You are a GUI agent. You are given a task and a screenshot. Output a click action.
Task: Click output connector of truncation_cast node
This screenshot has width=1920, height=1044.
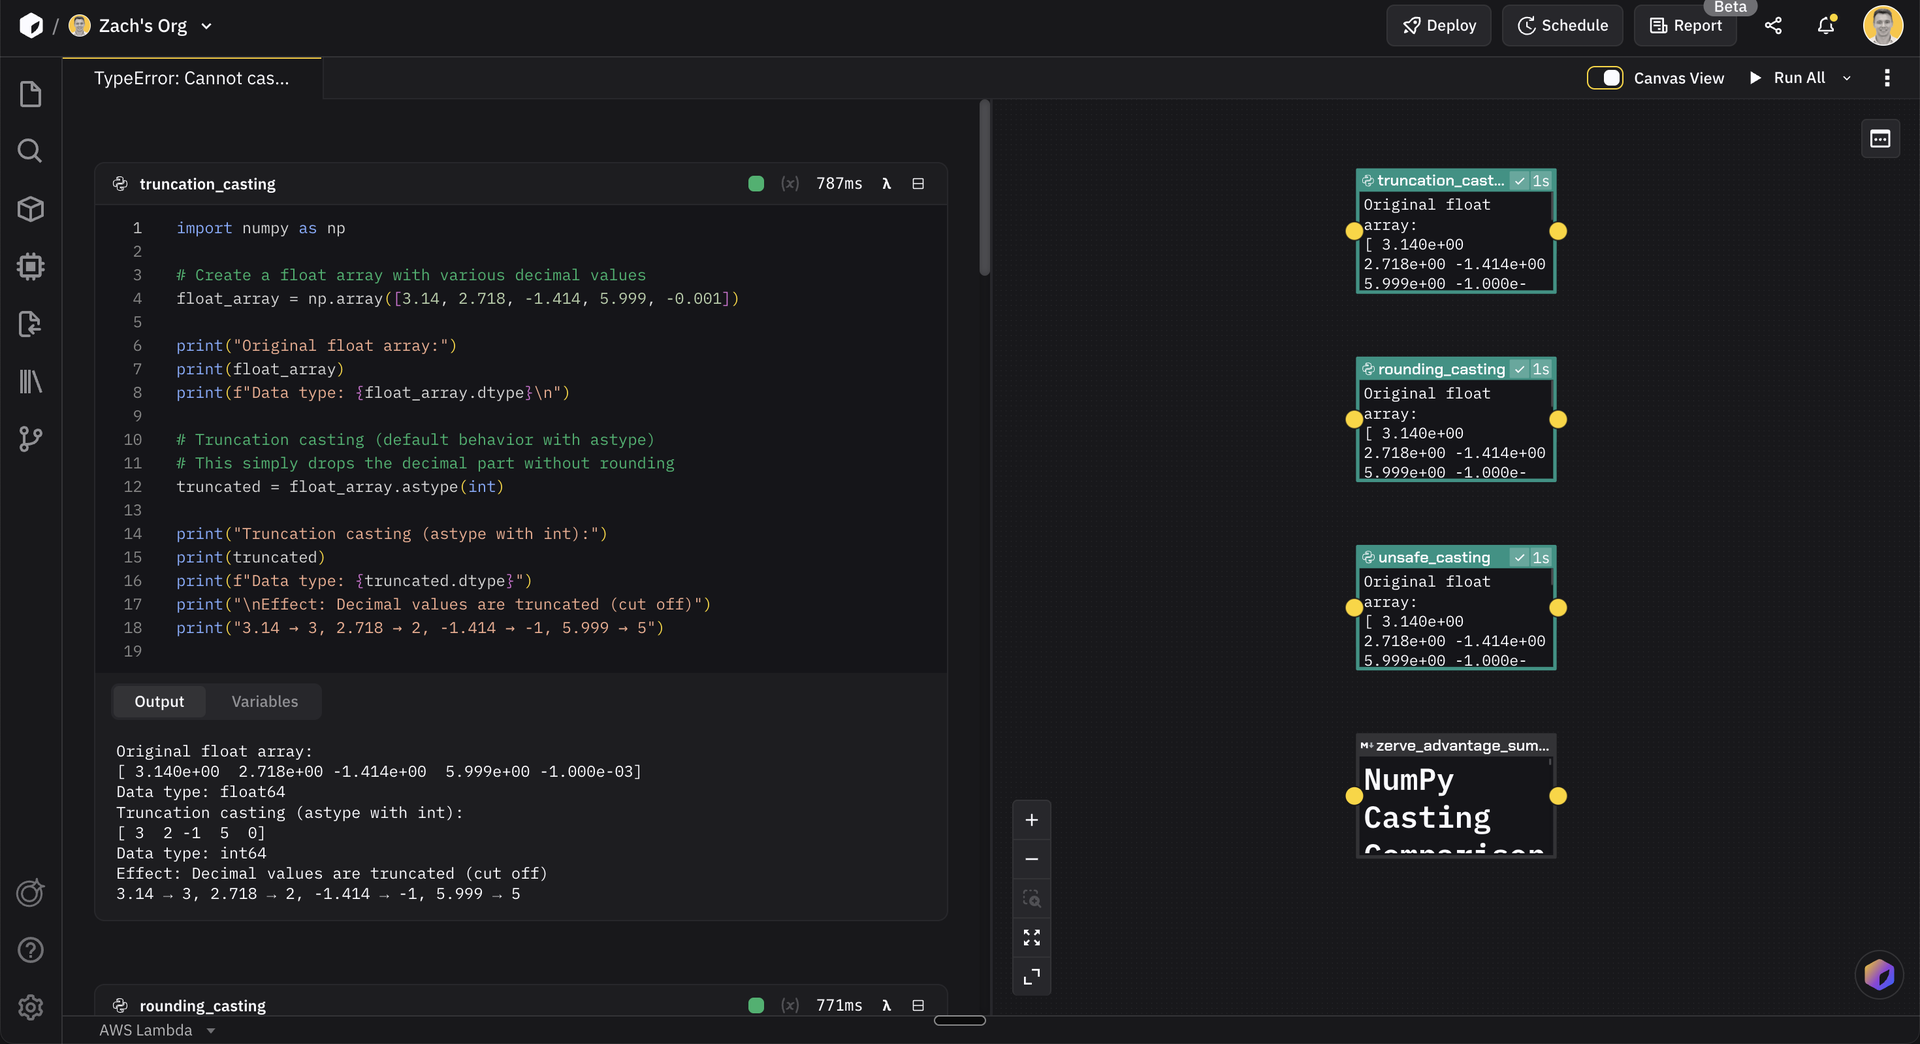[x=1558, y=231]
